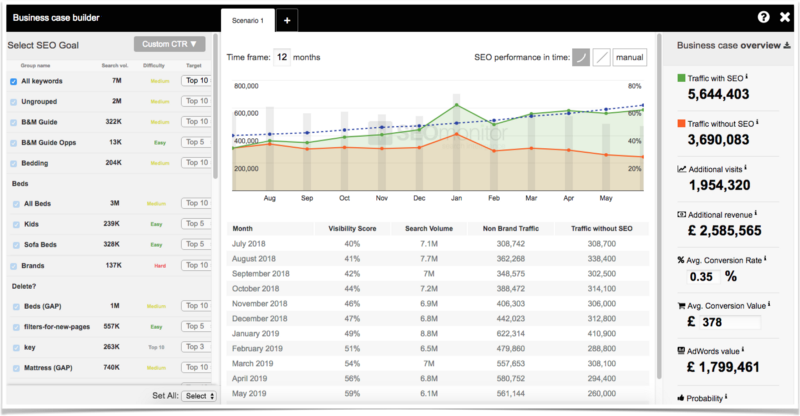The height and width of the screenshot is (416, 800).
Task: Open target dropdown for Beds (GAP)
Action: tap(196, 306)
